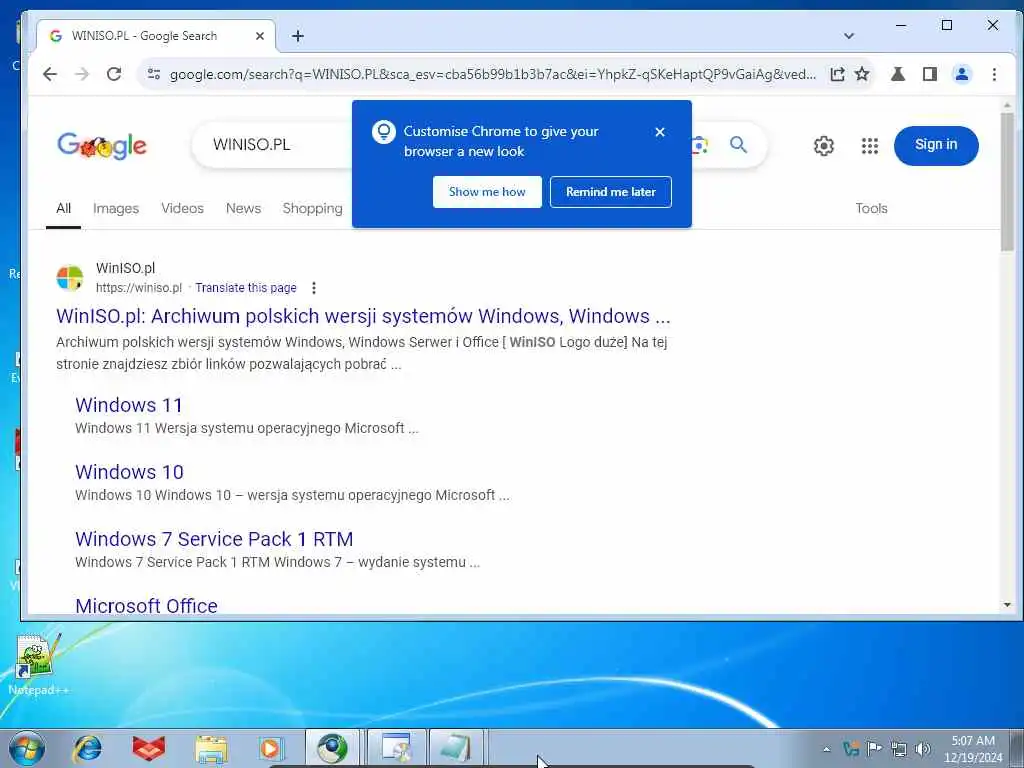Image resolution: width=1024 pixels, height=768 pixels.
Task: Open volume speaker tray icon
Action: click(x=922, y=749)
